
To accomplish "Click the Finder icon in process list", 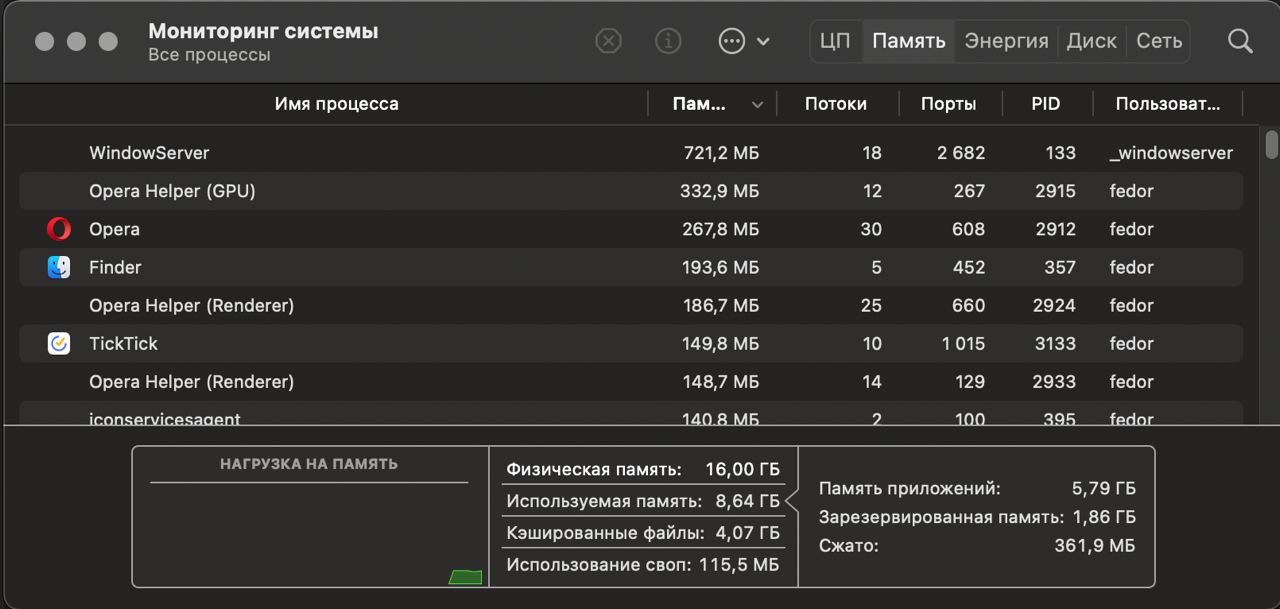I will tap(59, 267).
